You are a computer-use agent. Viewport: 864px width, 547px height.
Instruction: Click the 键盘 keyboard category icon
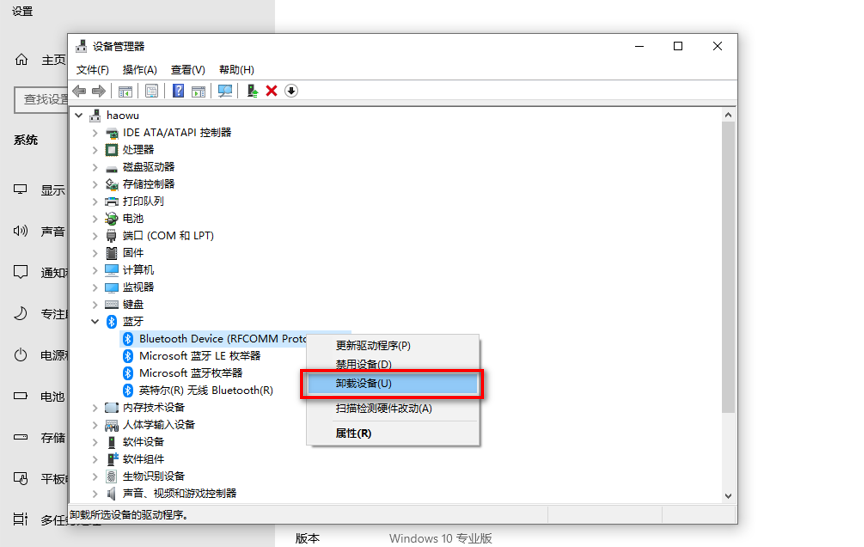[111, 305]
